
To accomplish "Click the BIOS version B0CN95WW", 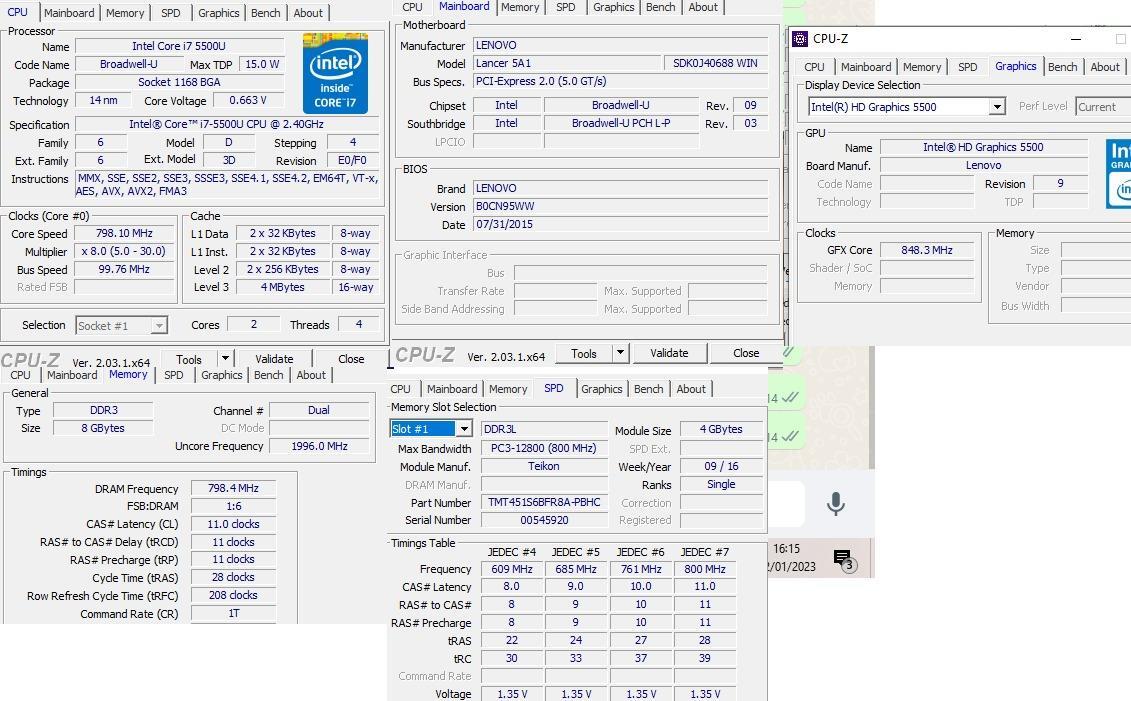I will (620, 206).
